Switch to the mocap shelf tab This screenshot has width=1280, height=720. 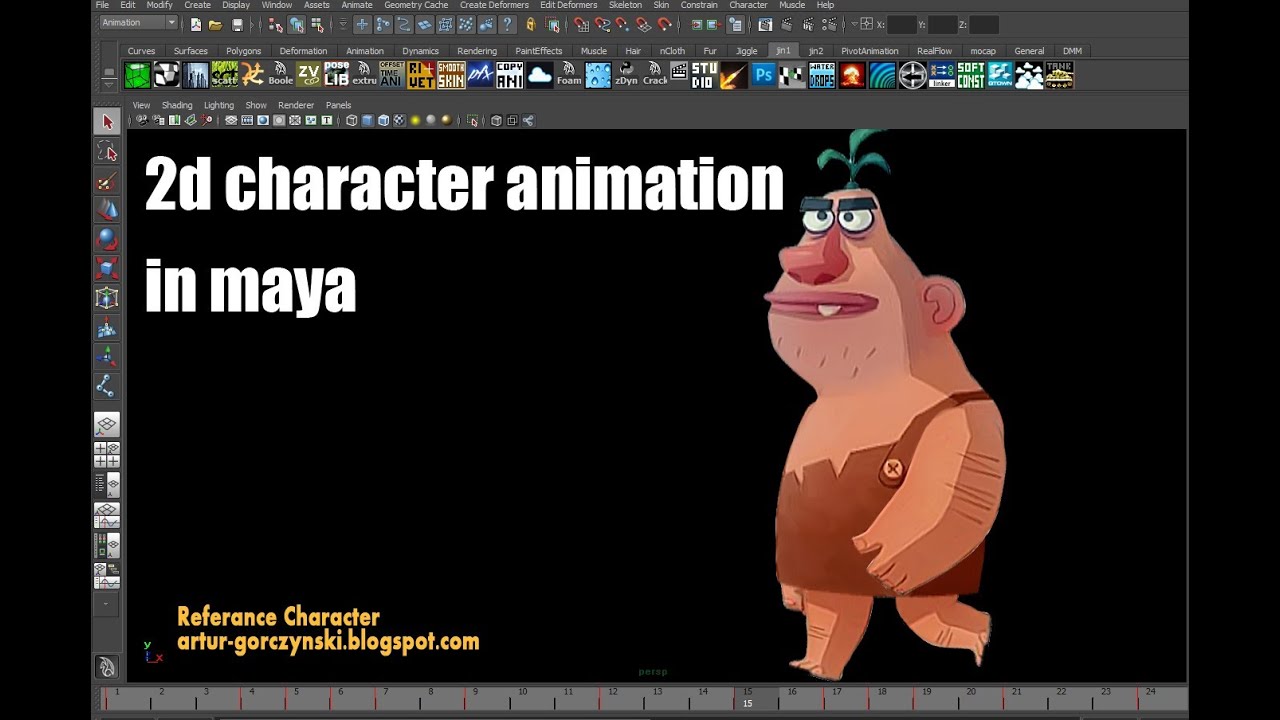983,51
